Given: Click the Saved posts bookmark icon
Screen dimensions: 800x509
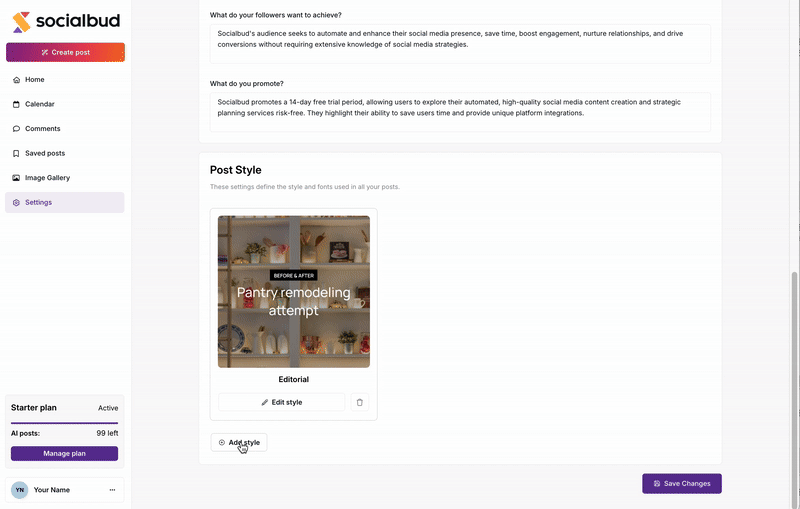Looking at the screenshot, I should [x=16, y=153].
